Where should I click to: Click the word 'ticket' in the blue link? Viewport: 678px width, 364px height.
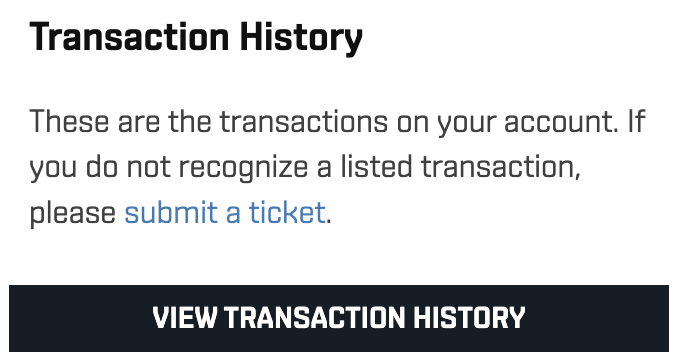287,213
